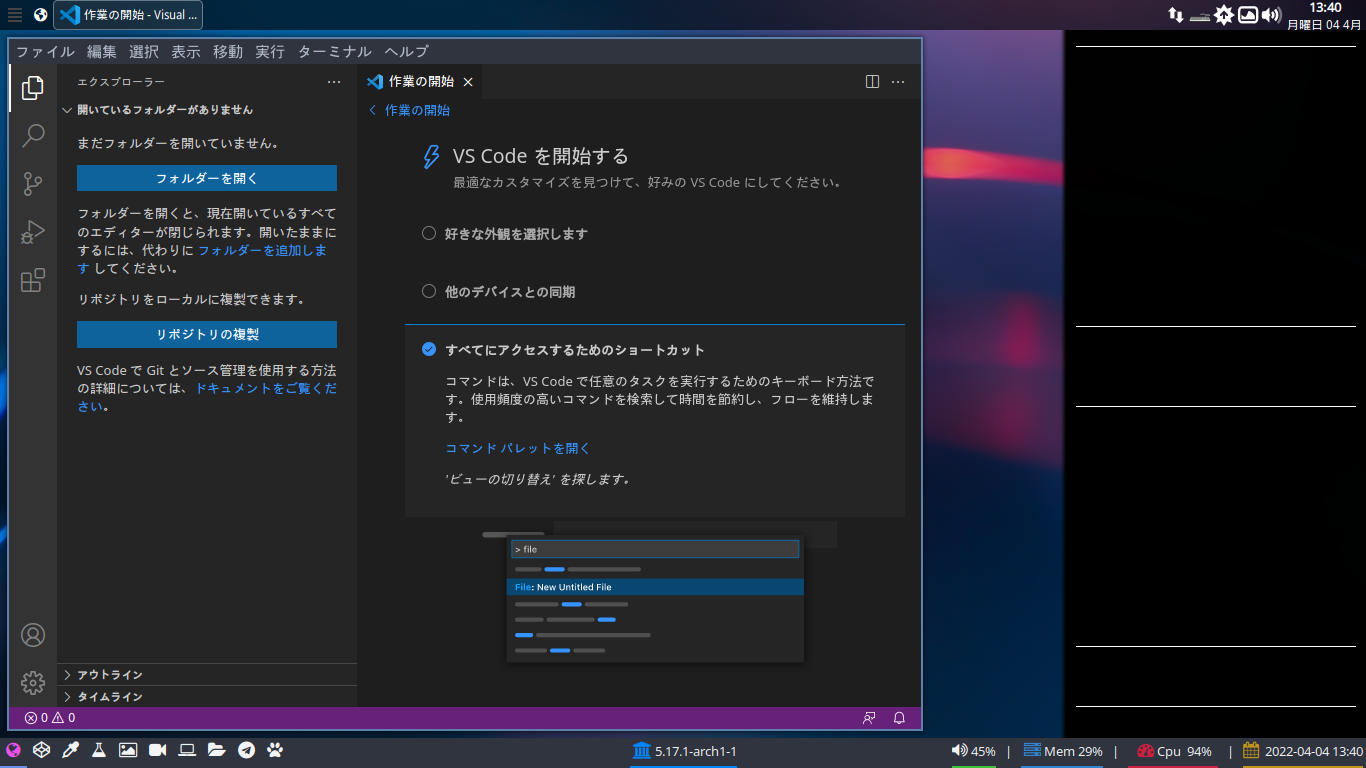Open the 編集 menu

pyautogui.click(x=102, y=52)
